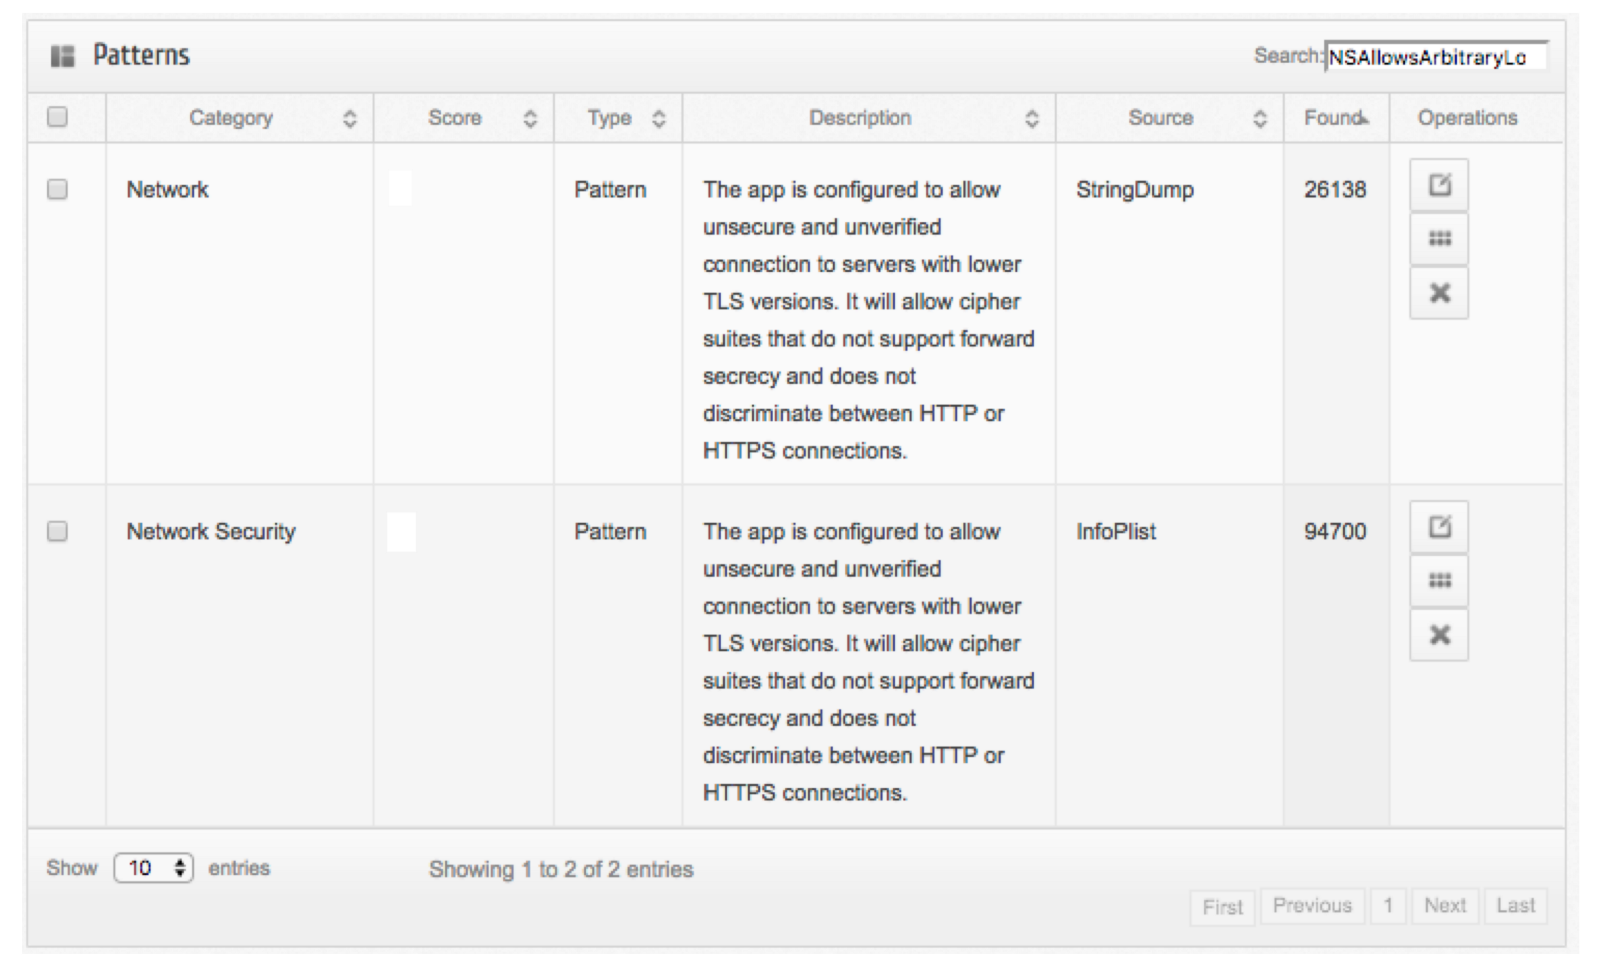Click the white score swatch in the Network row

click(400, 188)
